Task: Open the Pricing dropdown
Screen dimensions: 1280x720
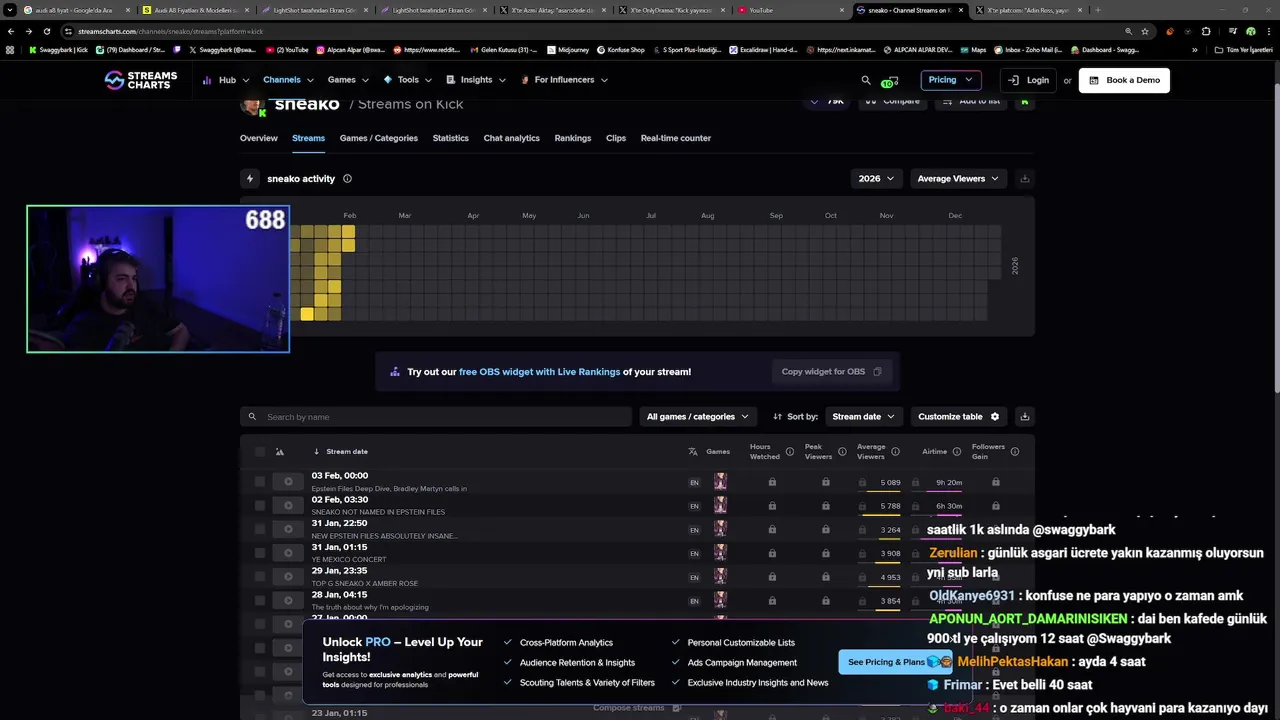Action: click(951, 80)
